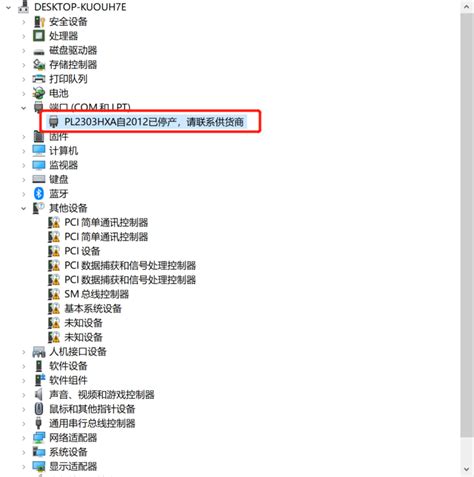
Task: Click the scrollbar down arrow
Action: (x=467, y=470)
